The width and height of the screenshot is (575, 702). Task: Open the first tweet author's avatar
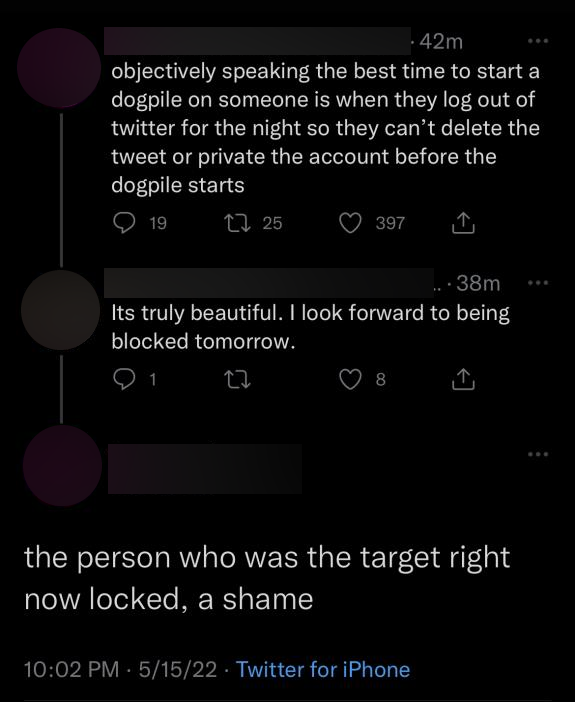[x=59, y=68]
